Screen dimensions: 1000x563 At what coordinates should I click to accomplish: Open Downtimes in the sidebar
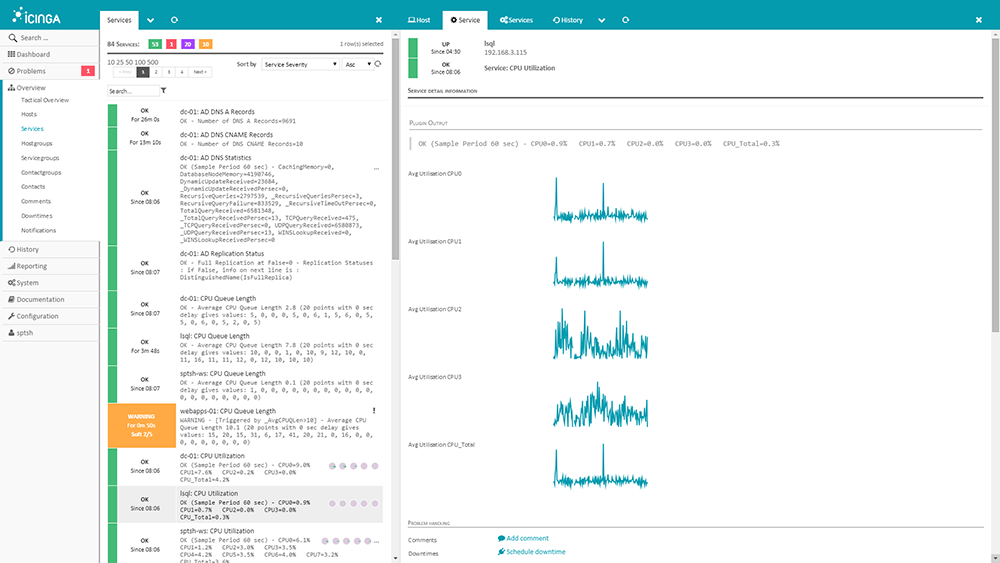click(36, 216)
